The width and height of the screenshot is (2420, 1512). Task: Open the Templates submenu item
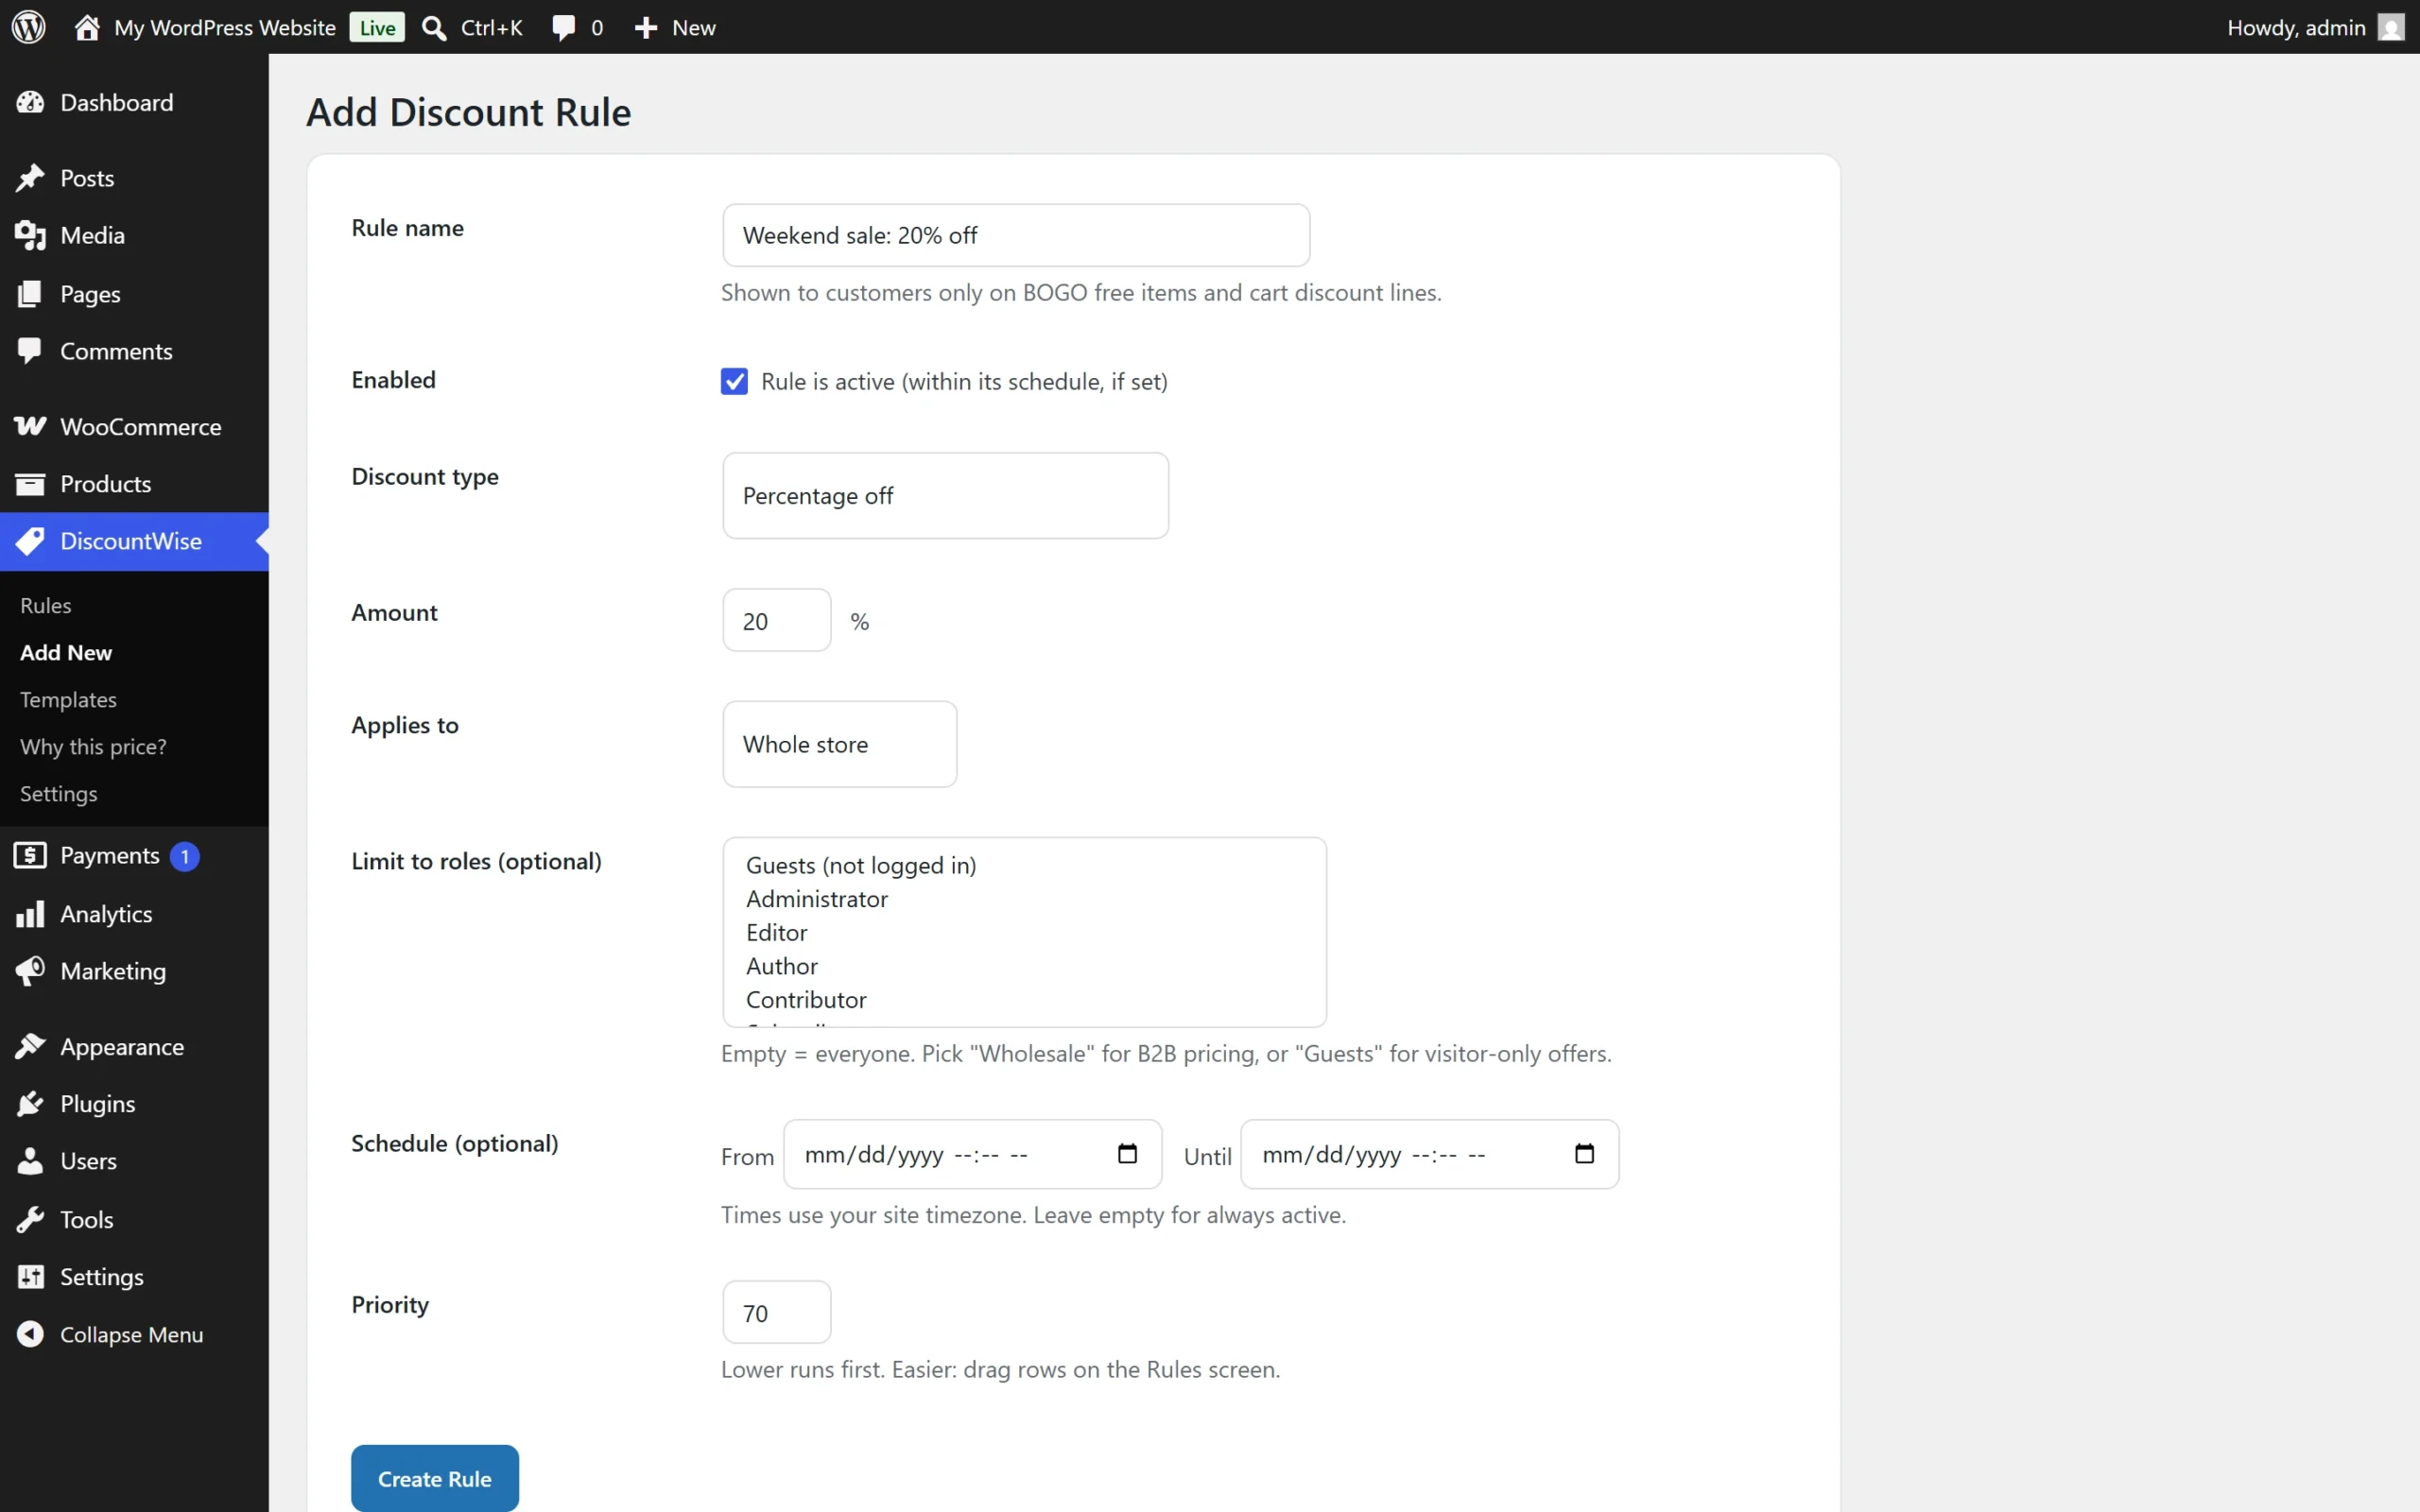tap(68, 699)
